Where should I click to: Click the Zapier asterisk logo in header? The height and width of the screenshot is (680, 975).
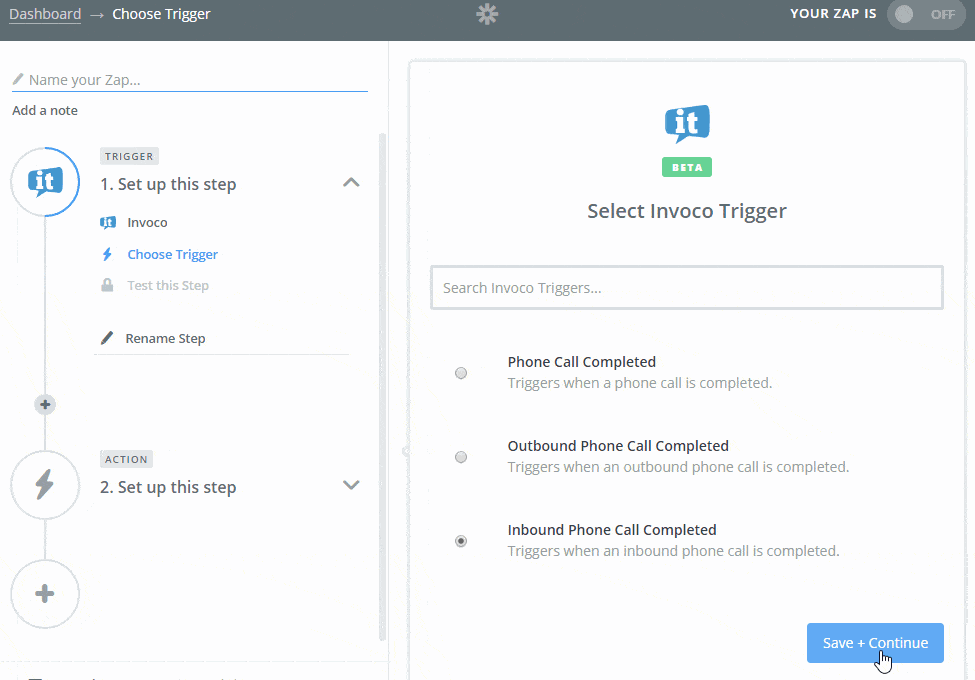coord(488,14)
